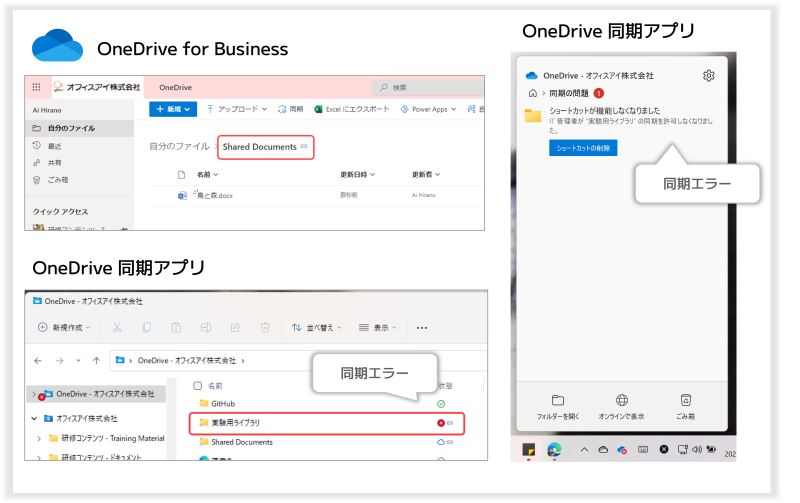Click ごみ箱 in the sync panel footer
The image size is (800, 503).
point(686,407)
